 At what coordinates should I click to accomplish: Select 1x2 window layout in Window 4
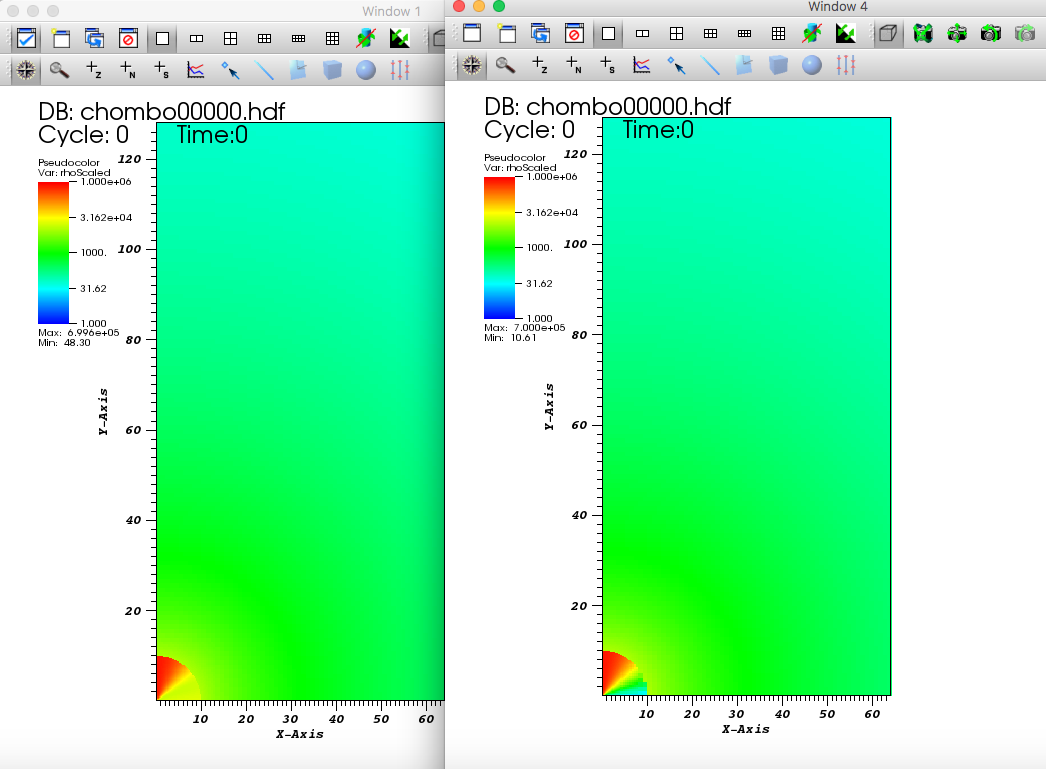[x=642, y=33]
